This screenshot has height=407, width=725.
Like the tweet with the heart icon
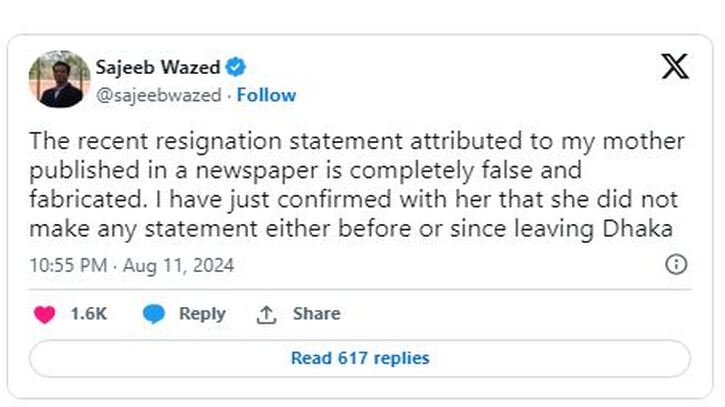[44, 314]
